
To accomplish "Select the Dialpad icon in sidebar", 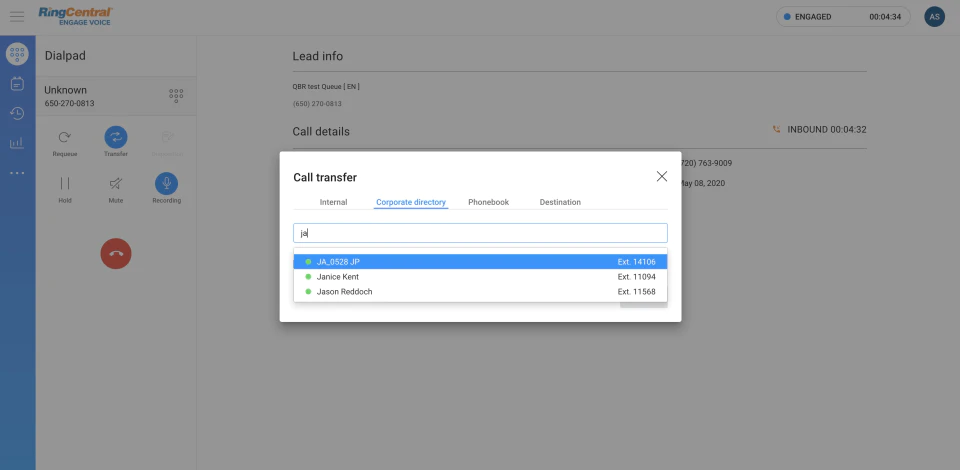I will tap(17, 54).
